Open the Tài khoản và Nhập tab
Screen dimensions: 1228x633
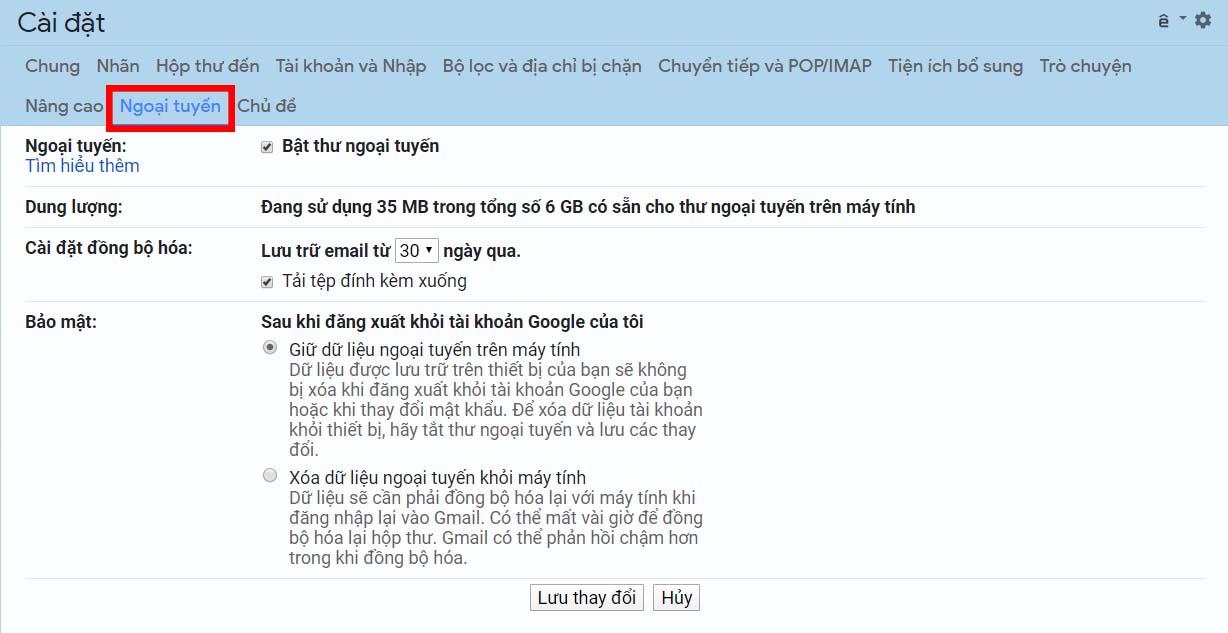click(351, 66)
